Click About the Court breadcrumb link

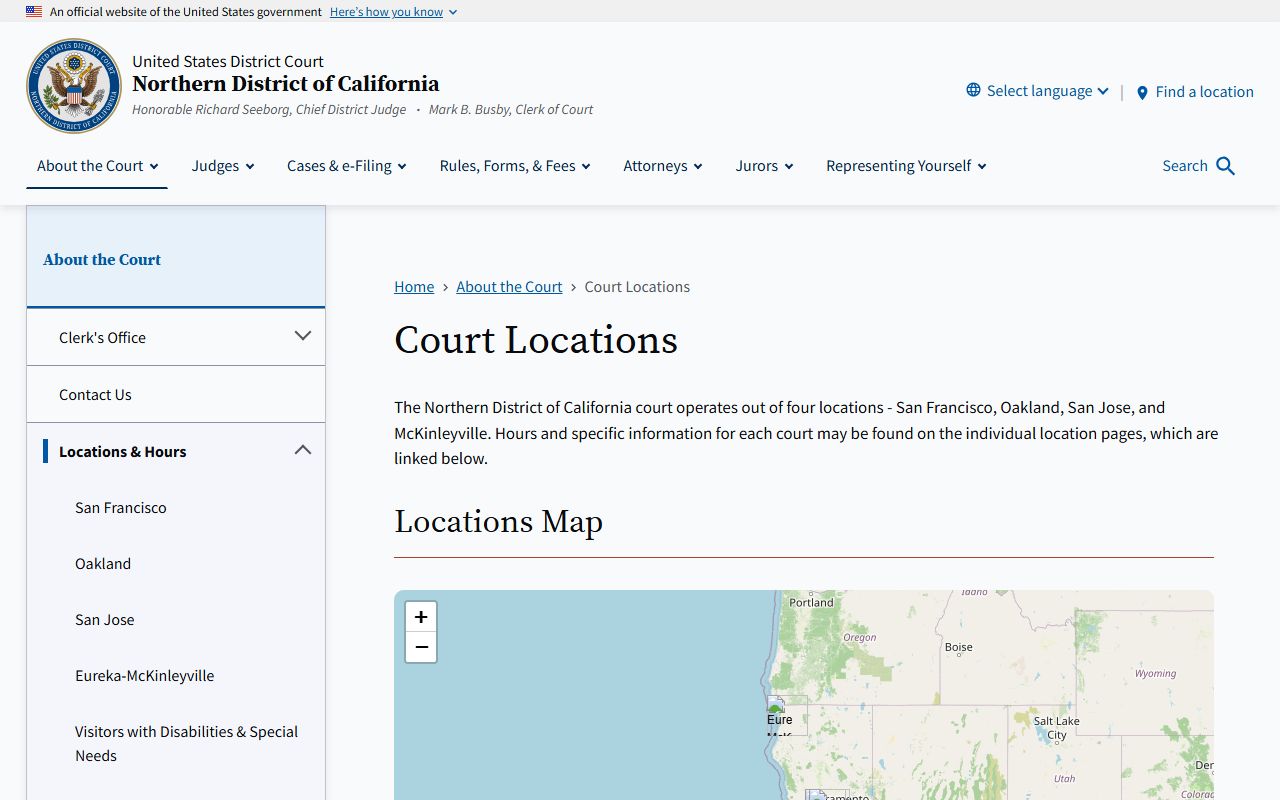pos(509,287)
